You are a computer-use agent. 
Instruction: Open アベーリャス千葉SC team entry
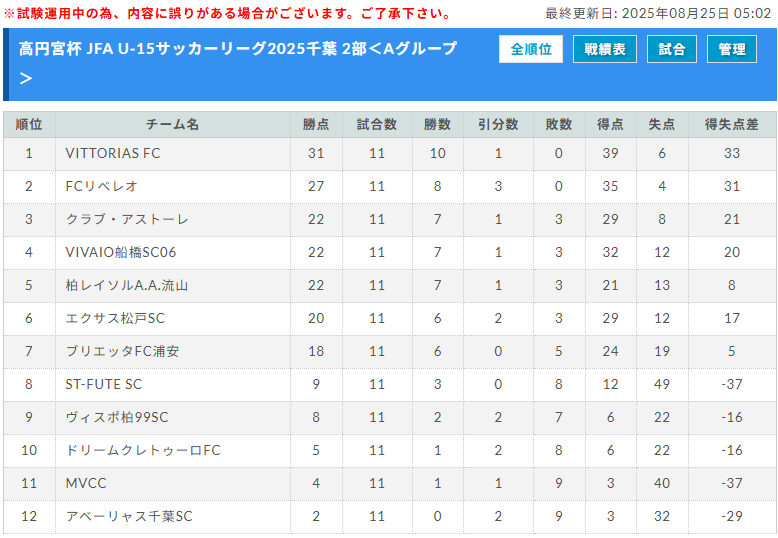click(128, 516)
